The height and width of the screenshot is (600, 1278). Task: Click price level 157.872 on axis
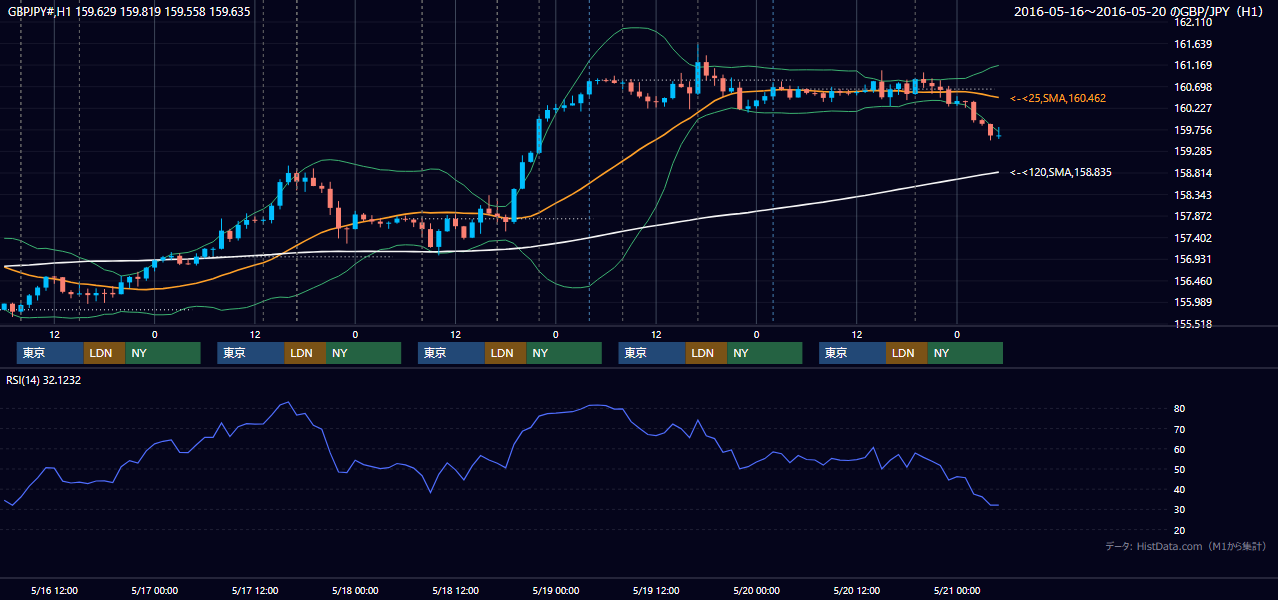coord(1192,216)
